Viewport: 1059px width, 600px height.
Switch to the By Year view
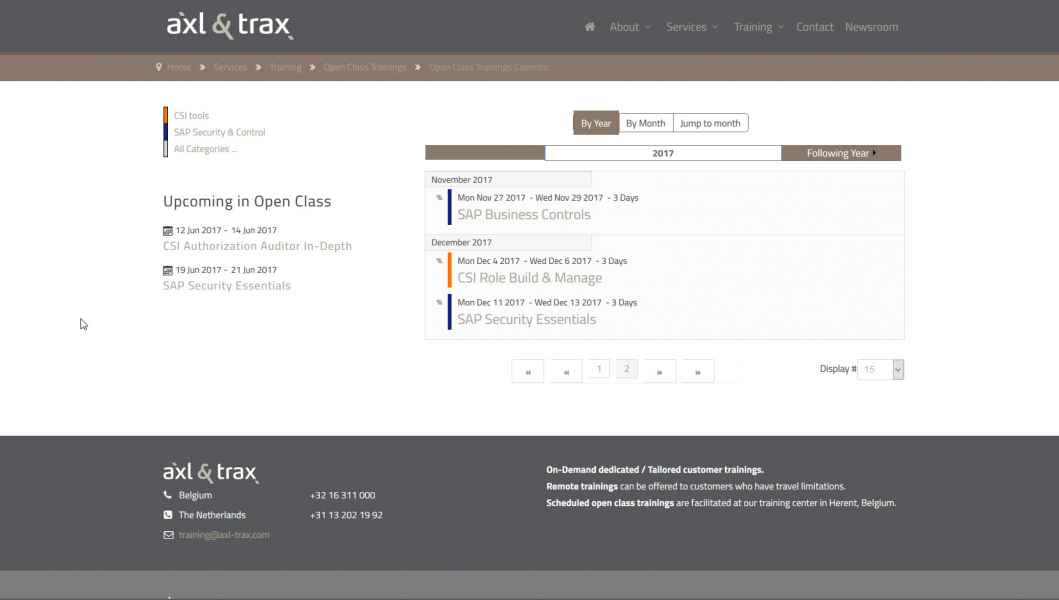click(x=596, y=123)
